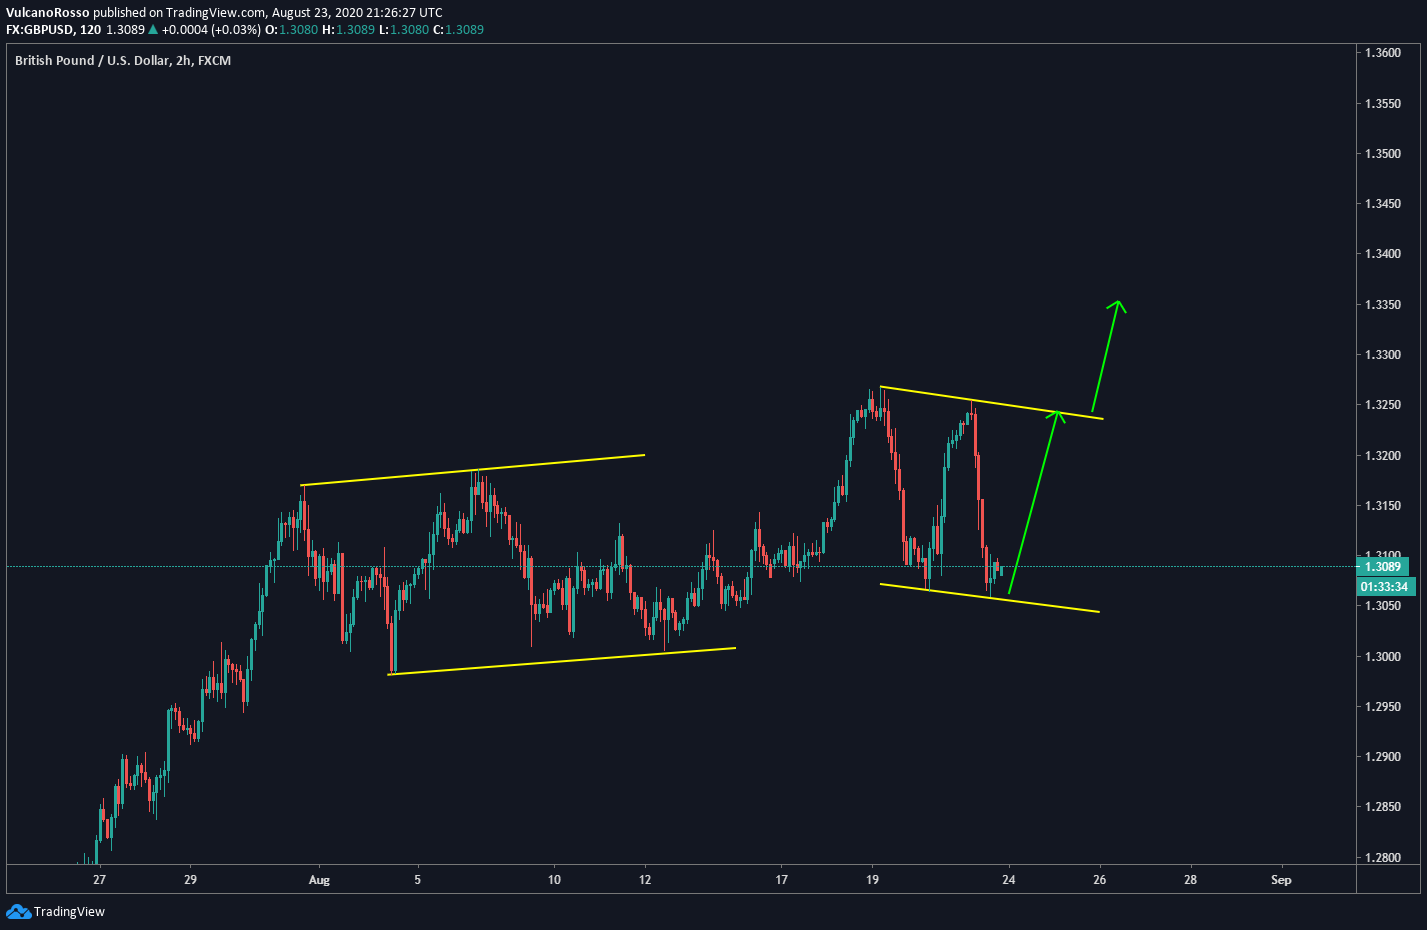The width and height of the screenshot is (1427, 930).
Task: Click the High value H:1.3089
Action: click(348, 30)
